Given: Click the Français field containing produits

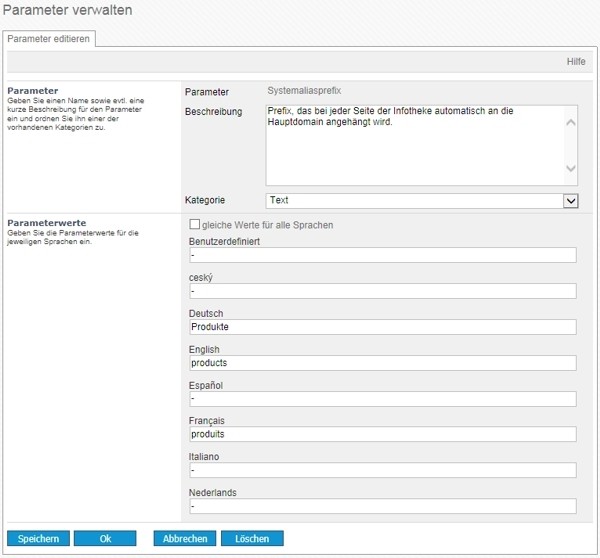Looking at the screenshot, I should (x=382, y=434).
